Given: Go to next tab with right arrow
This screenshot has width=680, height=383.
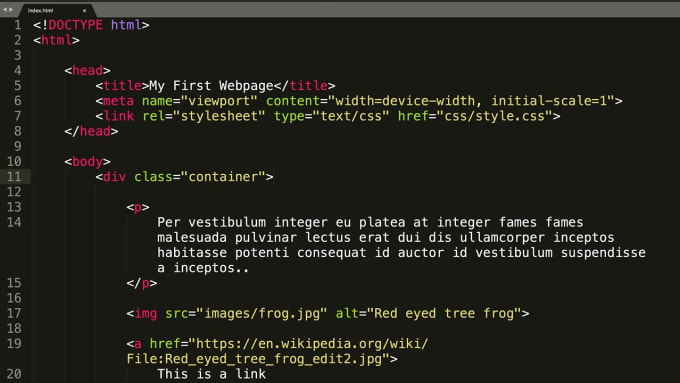Looking at the screenshot, I should (11, 10).
